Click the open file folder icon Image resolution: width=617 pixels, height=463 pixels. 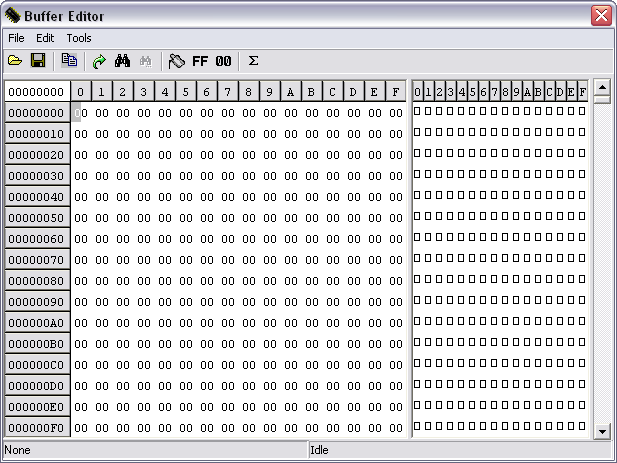pyautogui.click(x=15, y=61)
